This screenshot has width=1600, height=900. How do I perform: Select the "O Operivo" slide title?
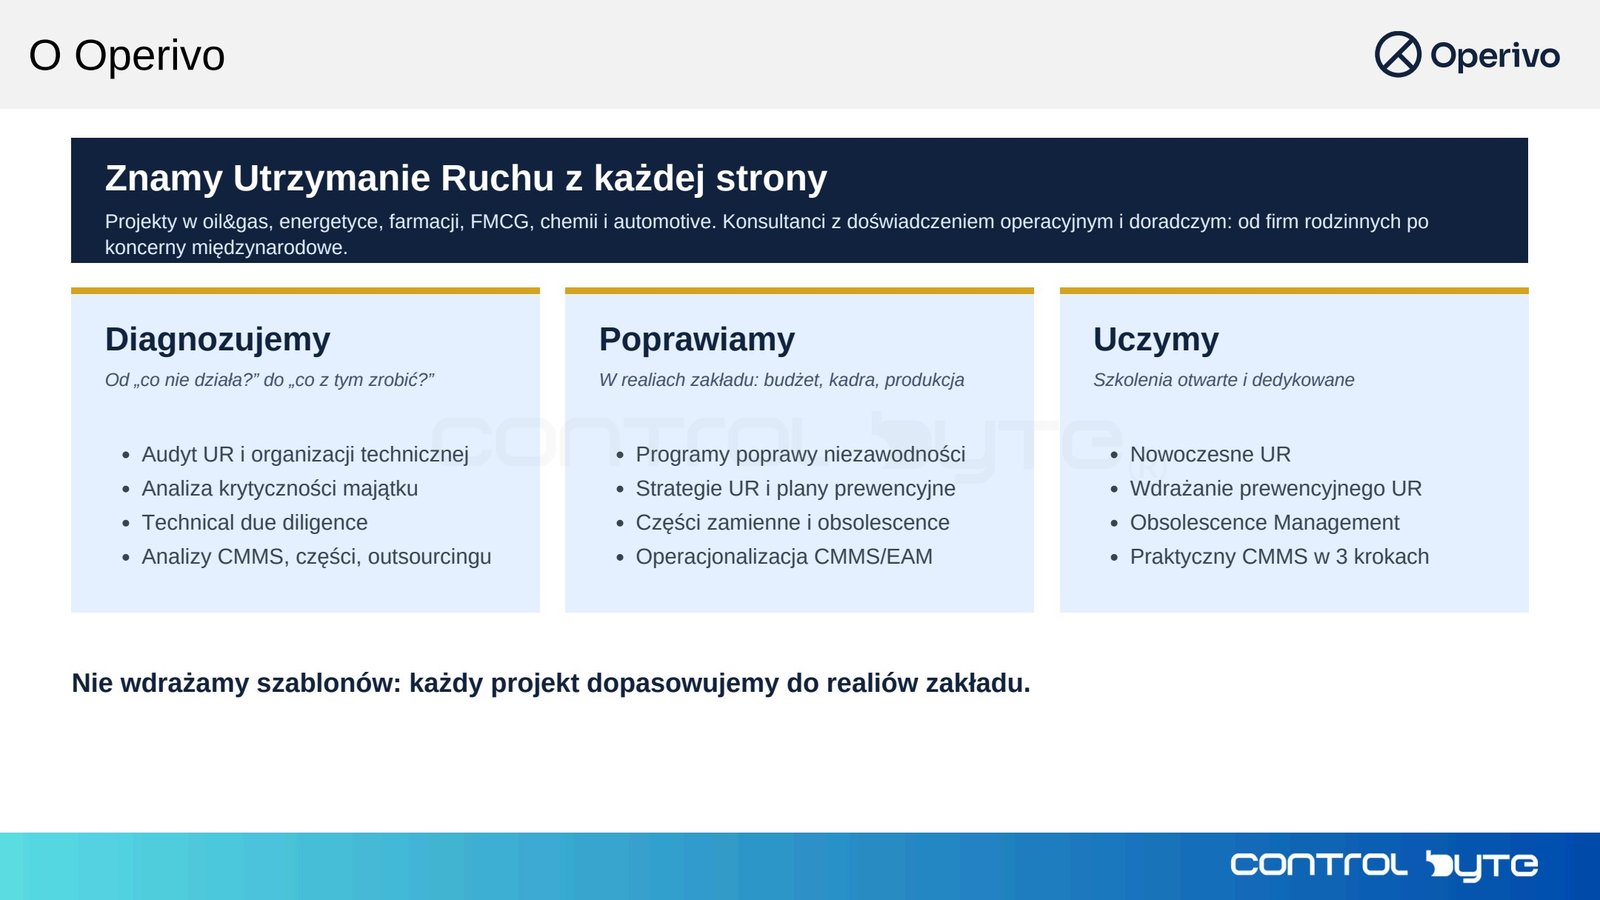point(127,55)
